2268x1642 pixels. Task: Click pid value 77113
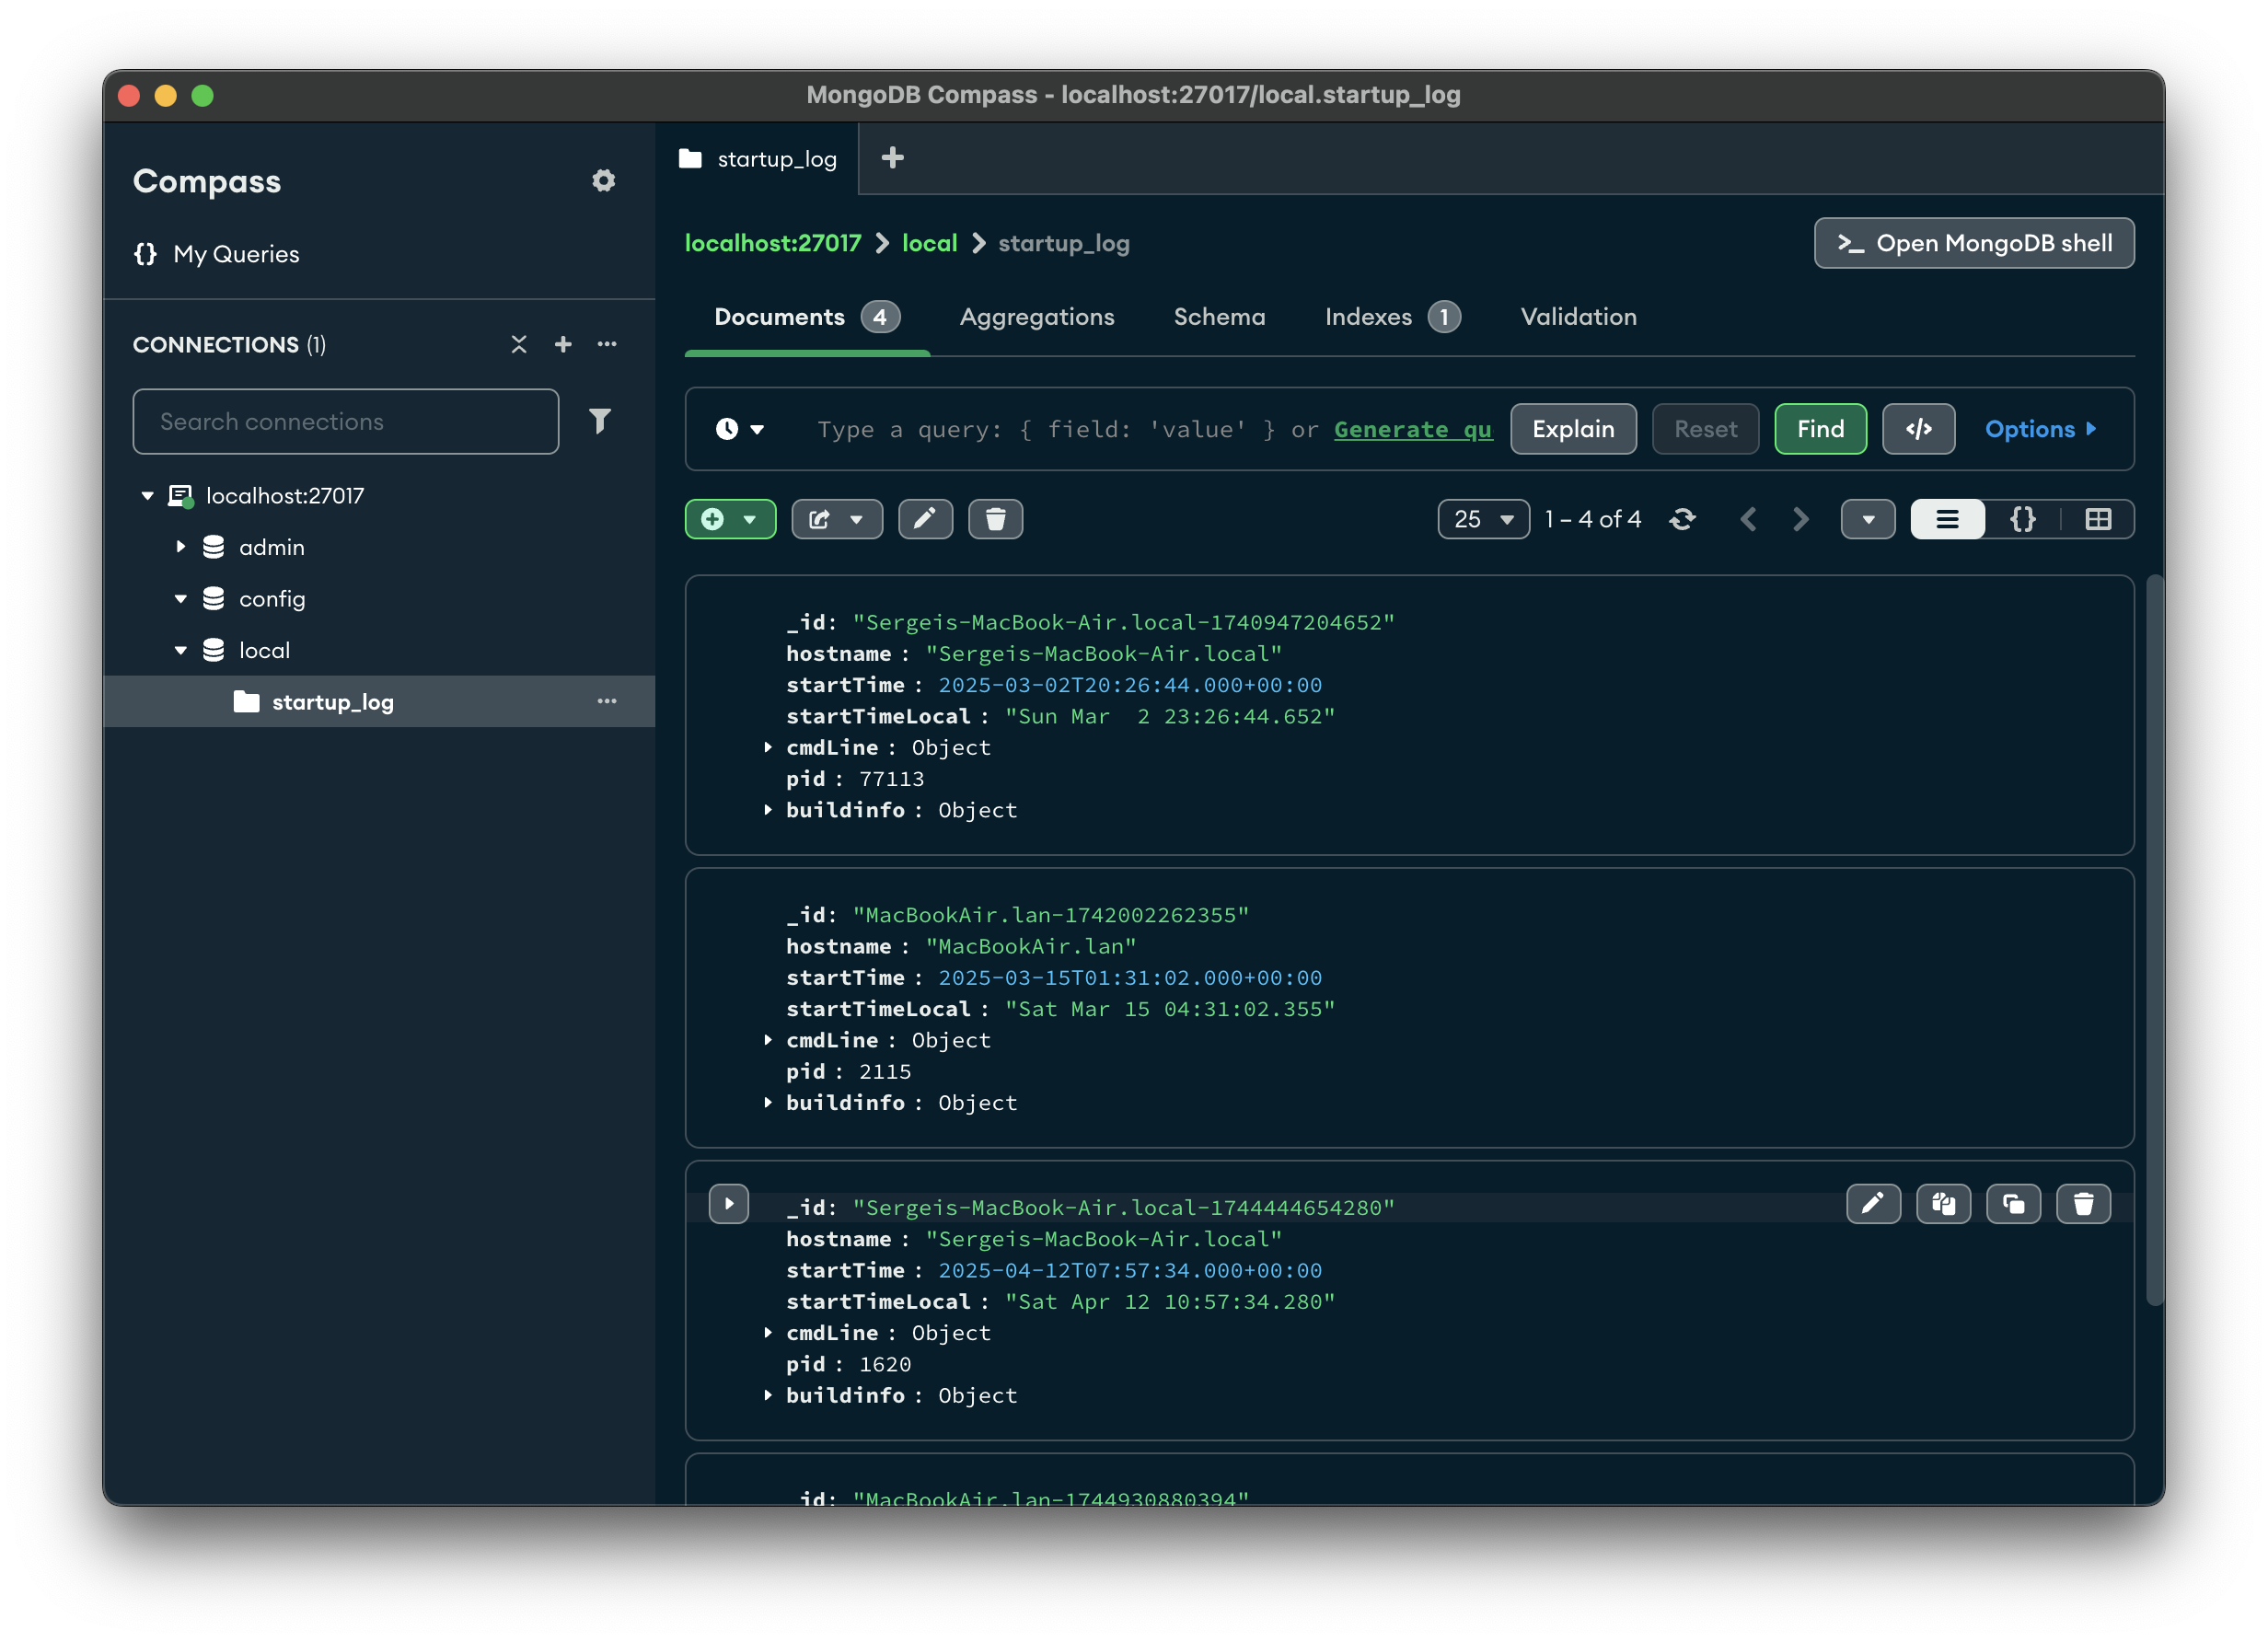pos(891,778)
